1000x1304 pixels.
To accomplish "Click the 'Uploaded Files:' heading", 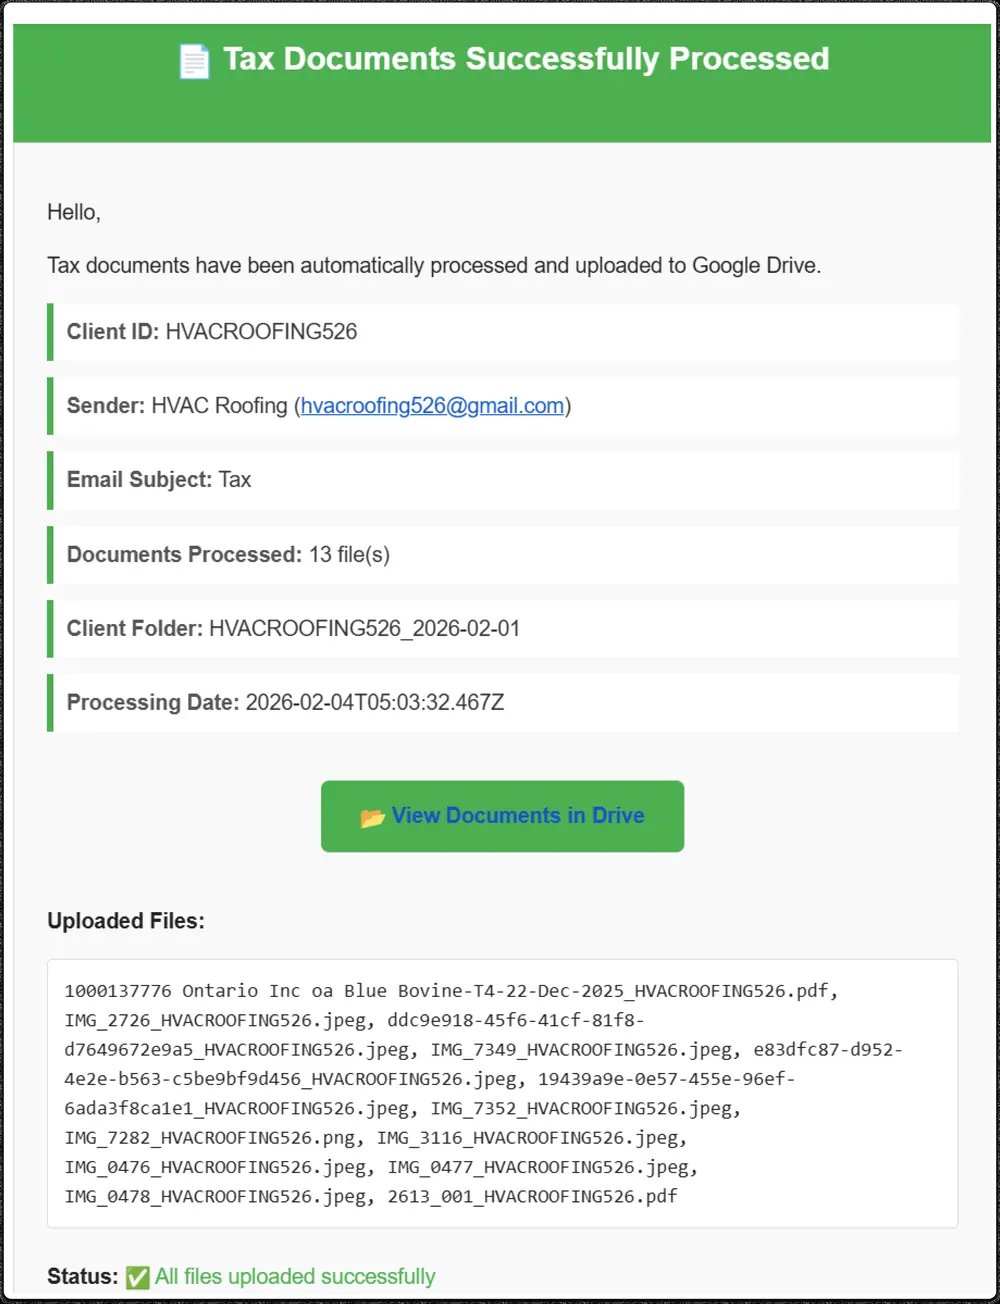I will pyautogui.click(x=126, y=921).
